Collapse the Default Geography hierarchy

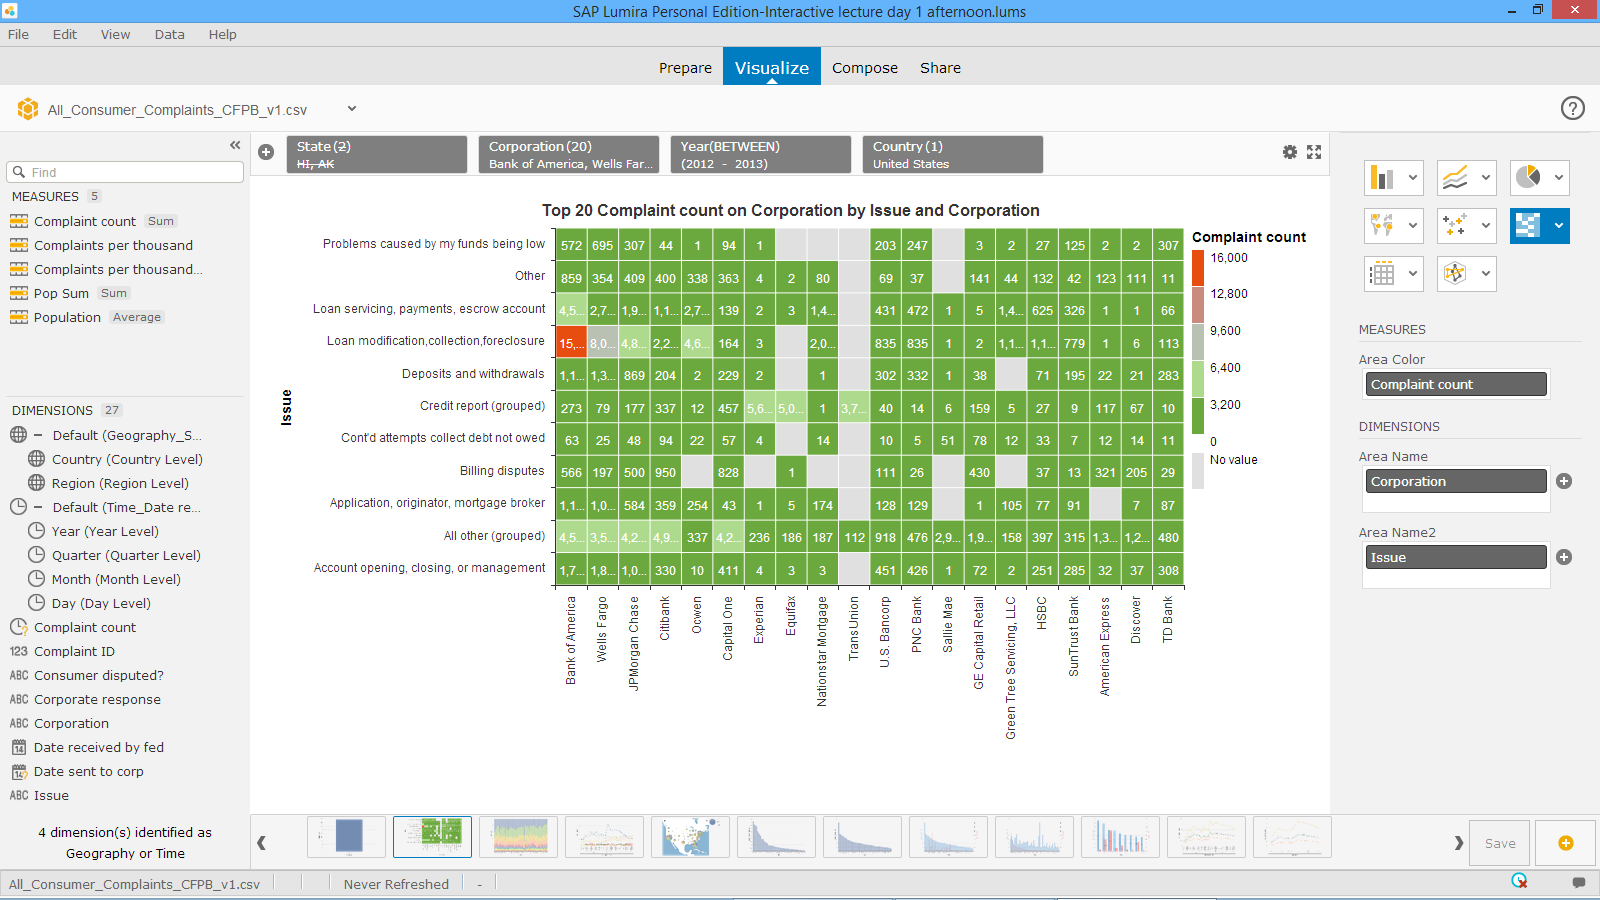pos(38,435)
